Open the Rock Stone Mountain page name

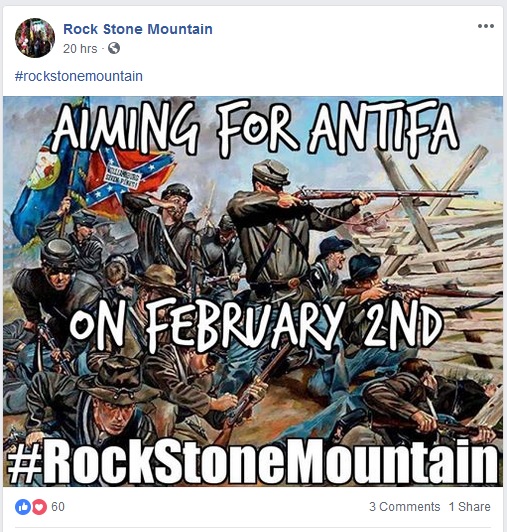(138, 29)
